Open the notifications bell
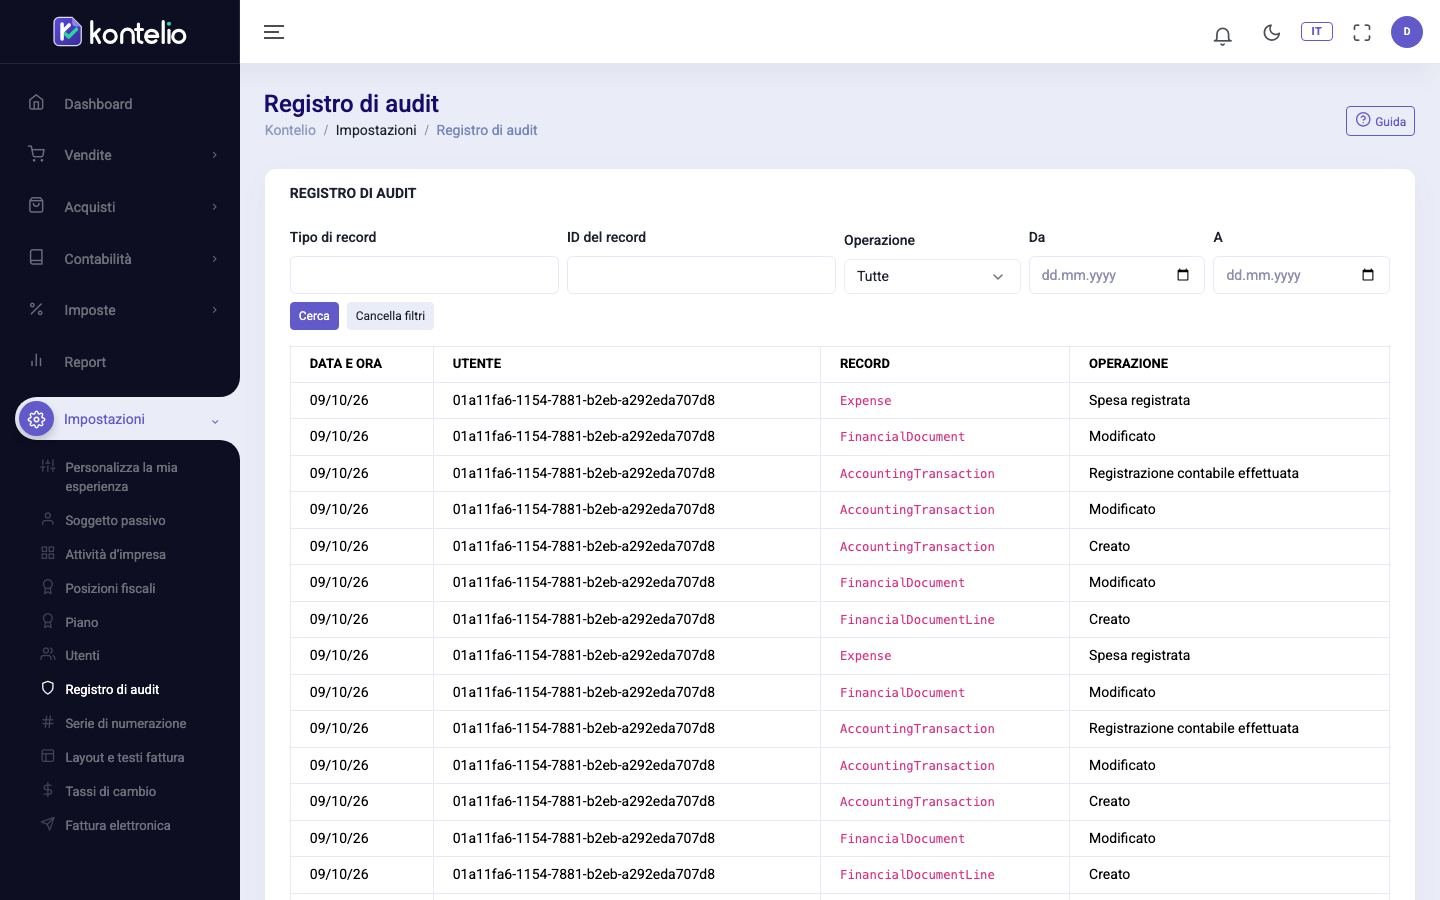Image resolution: width=1440 pixels, height=900 pixels. (1222, 36)
